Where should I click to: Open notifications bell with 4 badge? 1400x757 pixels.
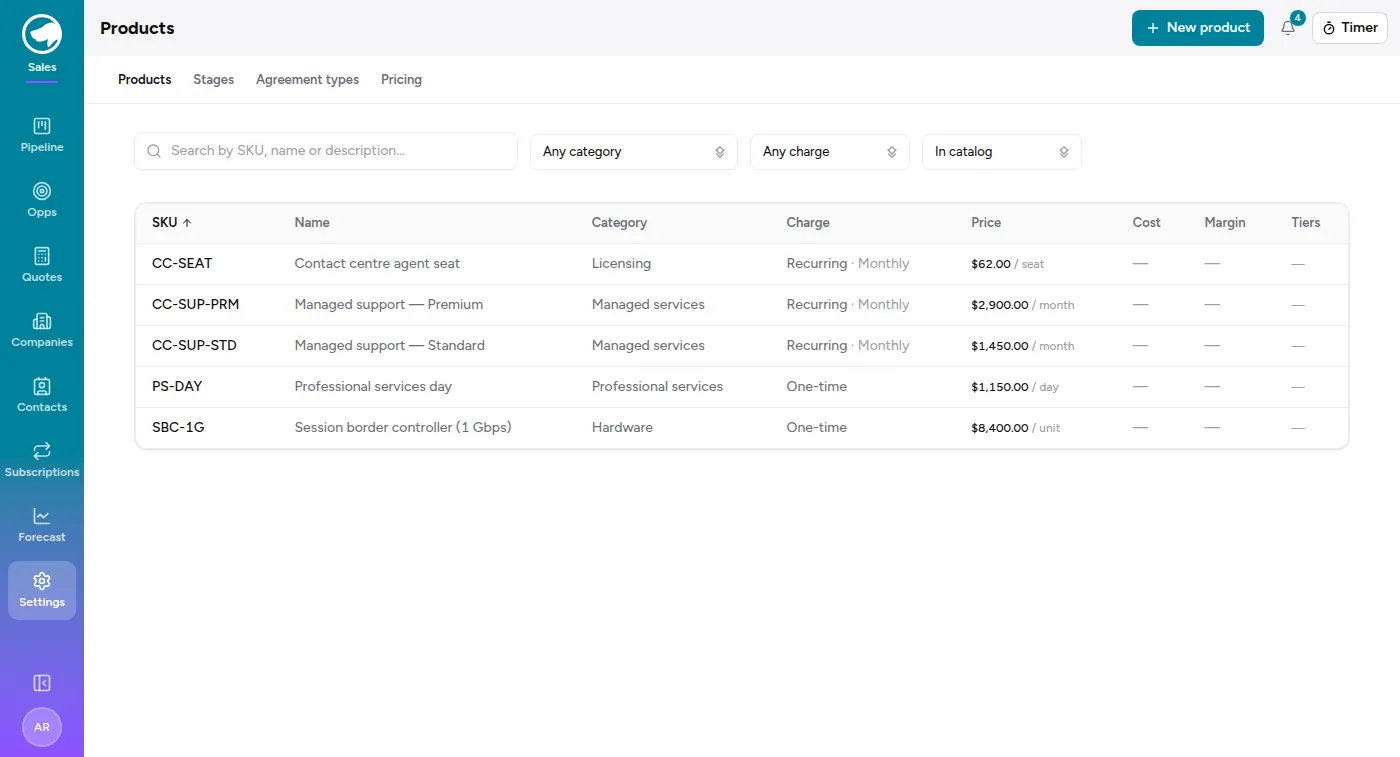click(x=1288, y=28)
